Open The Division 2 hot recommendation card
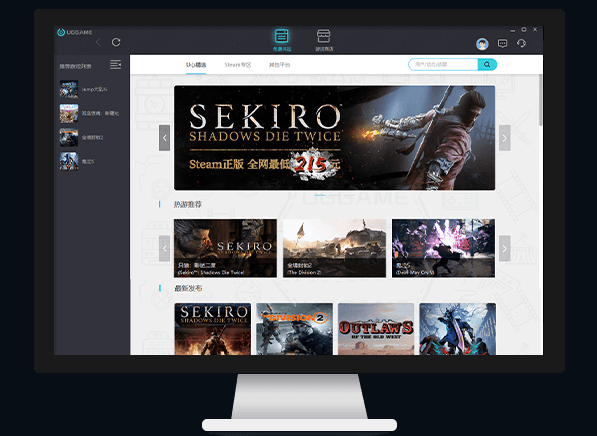Image resolution: width=597 pixels, height=436 pixels. pos(334,248)
